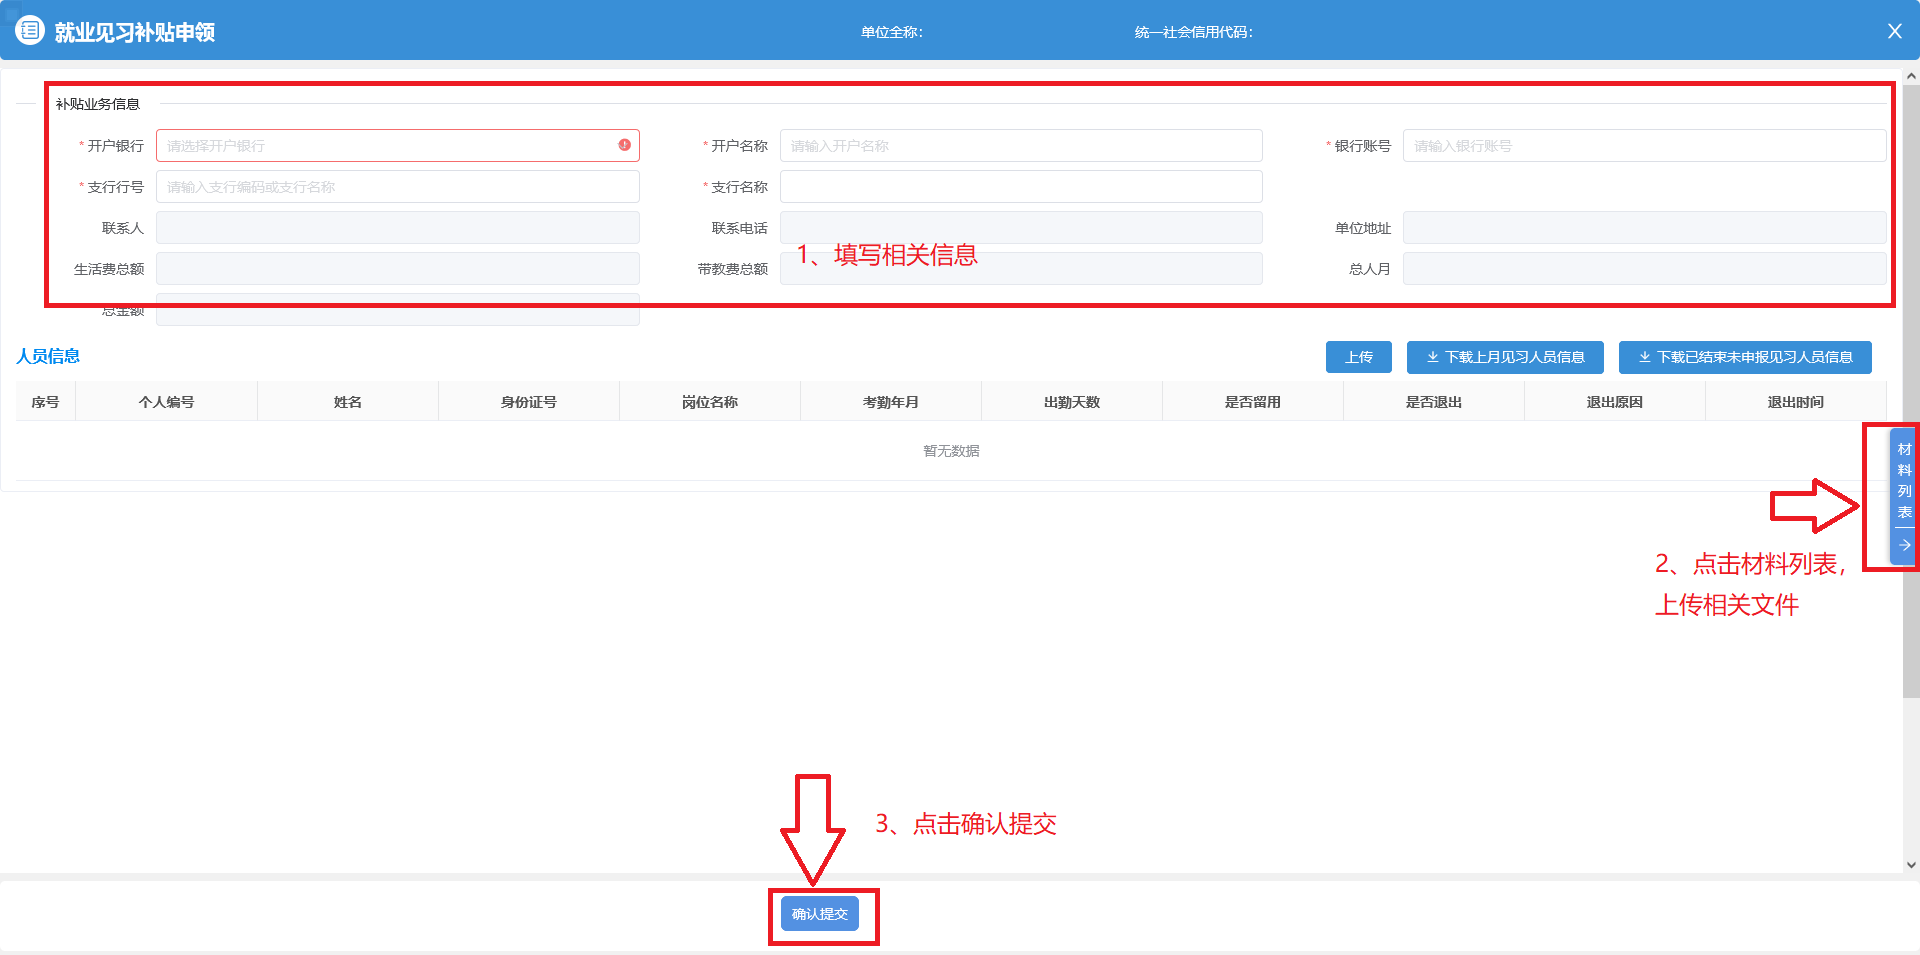Click the red error icon in 开户银行

point(624,145)
